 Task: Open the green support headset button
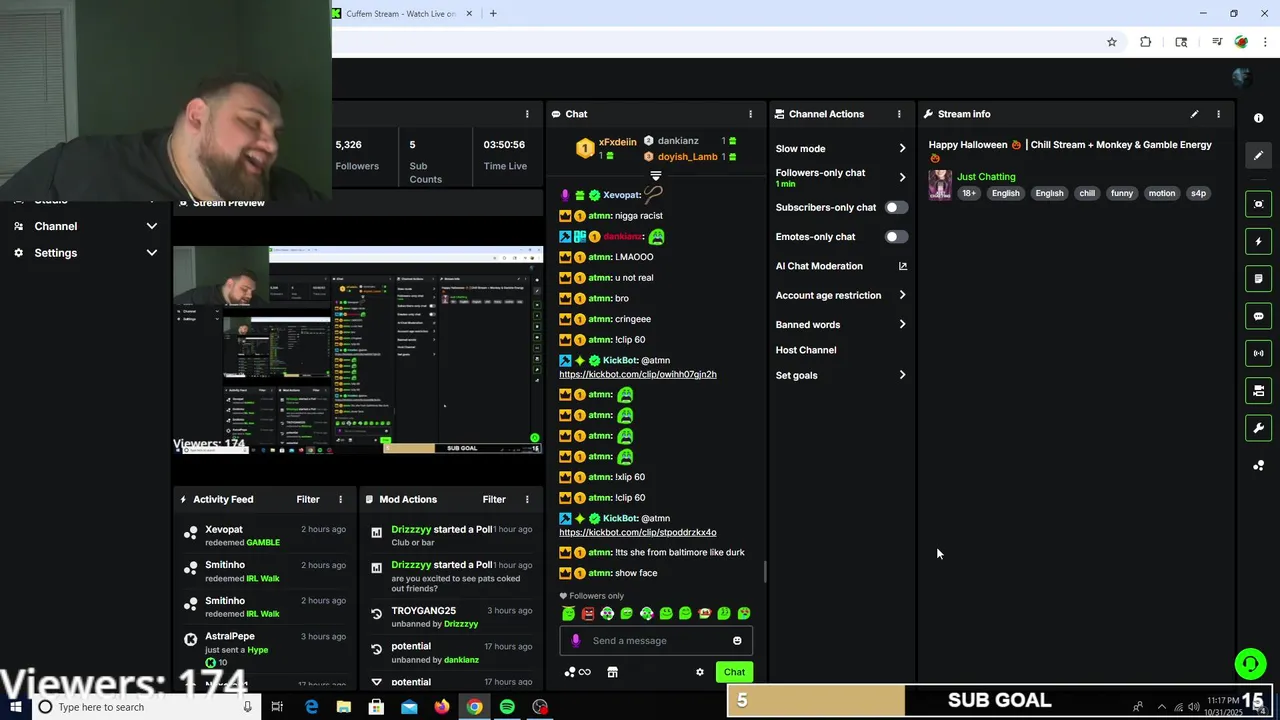click(x=1250, y=663)
